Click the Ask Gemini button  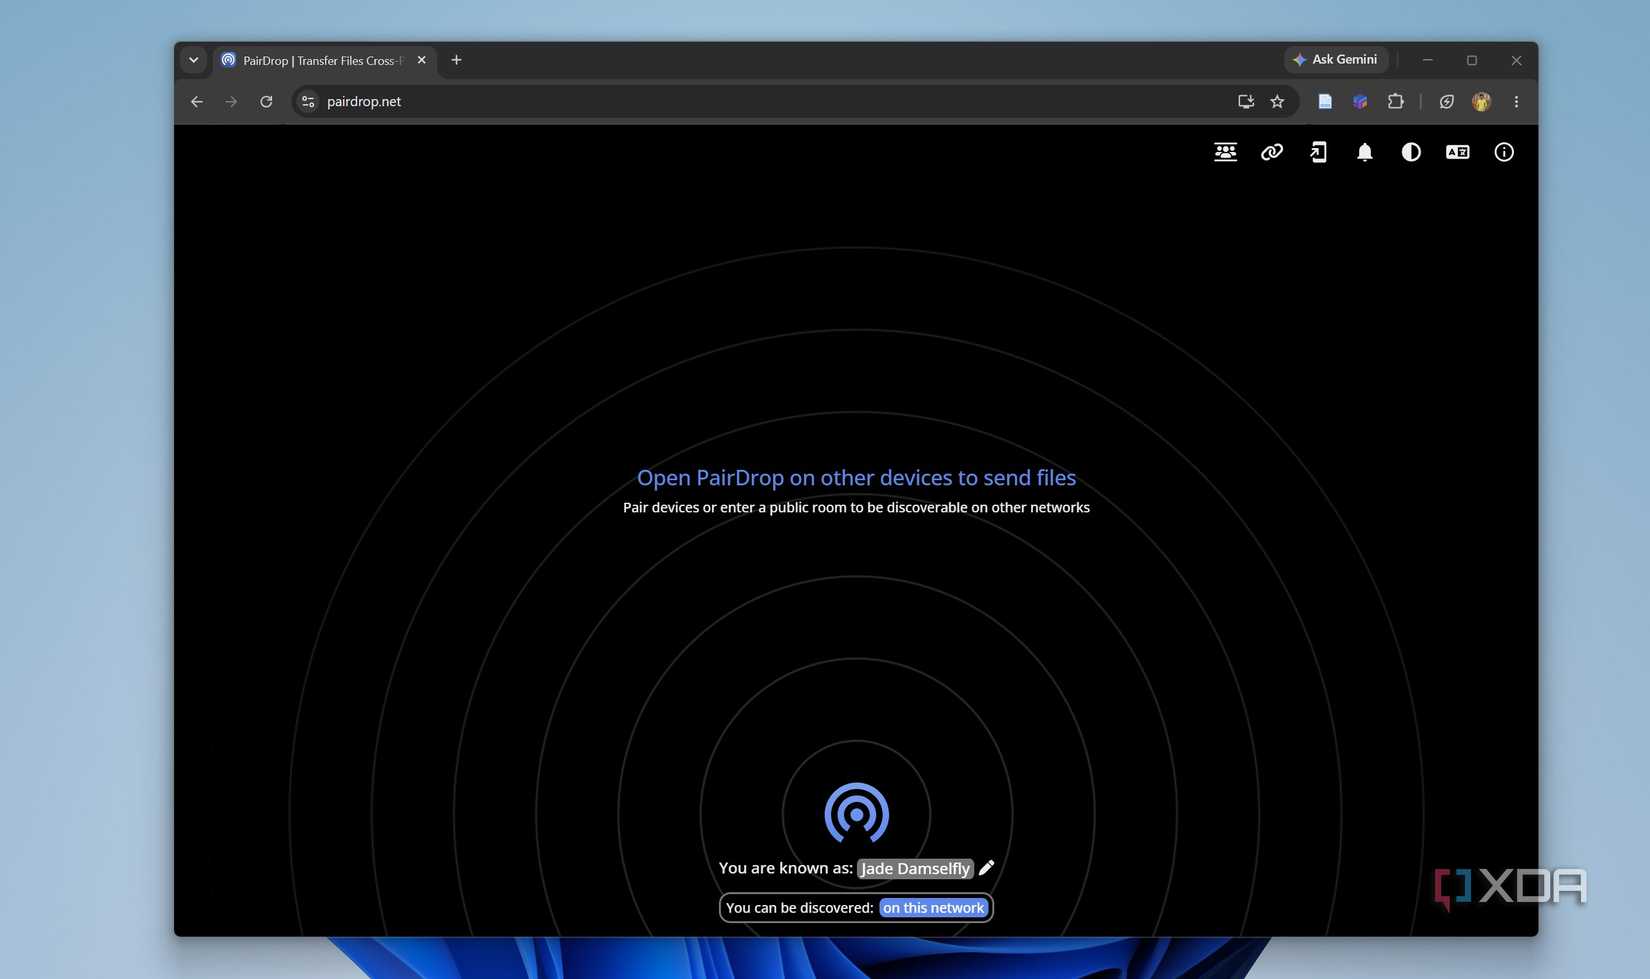tap(1336, 60)
